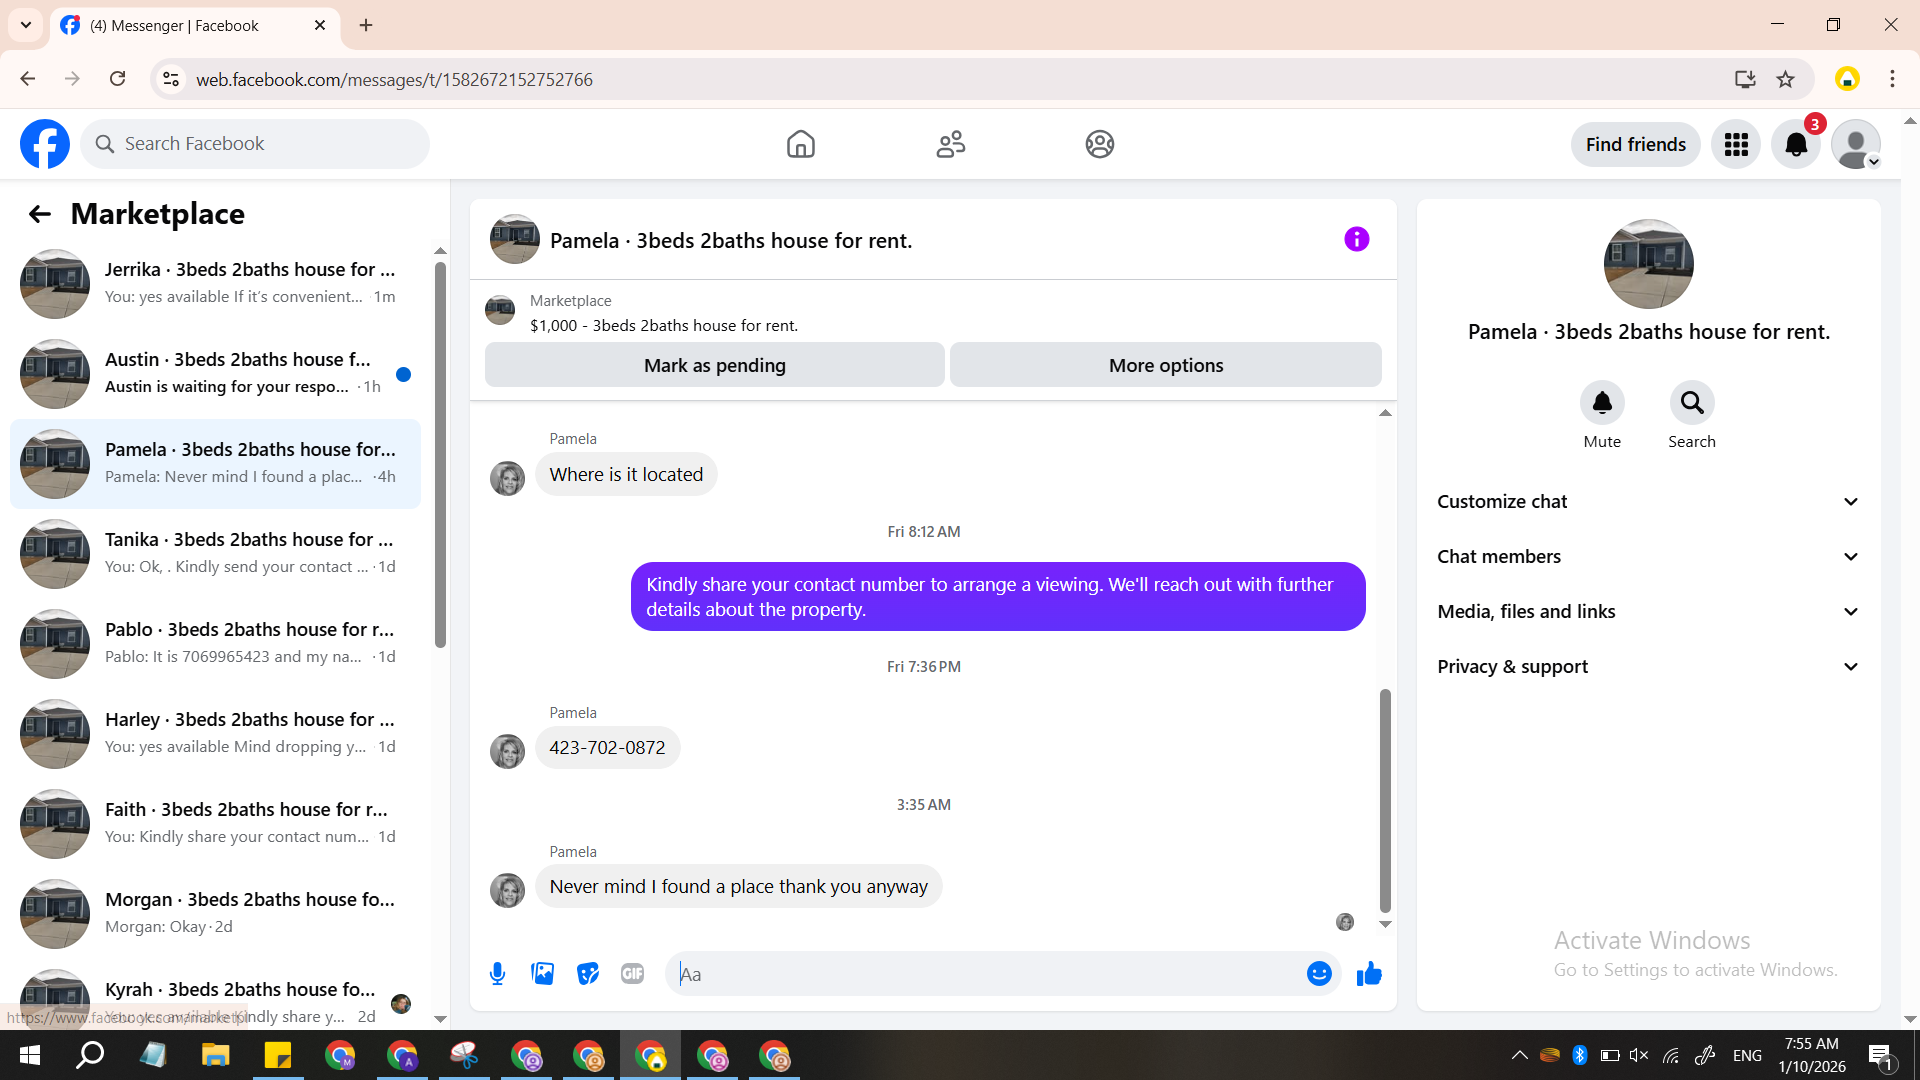1920x1080 pixels.
Task: Send a thumbs-up like
Action: point(1369,973)
